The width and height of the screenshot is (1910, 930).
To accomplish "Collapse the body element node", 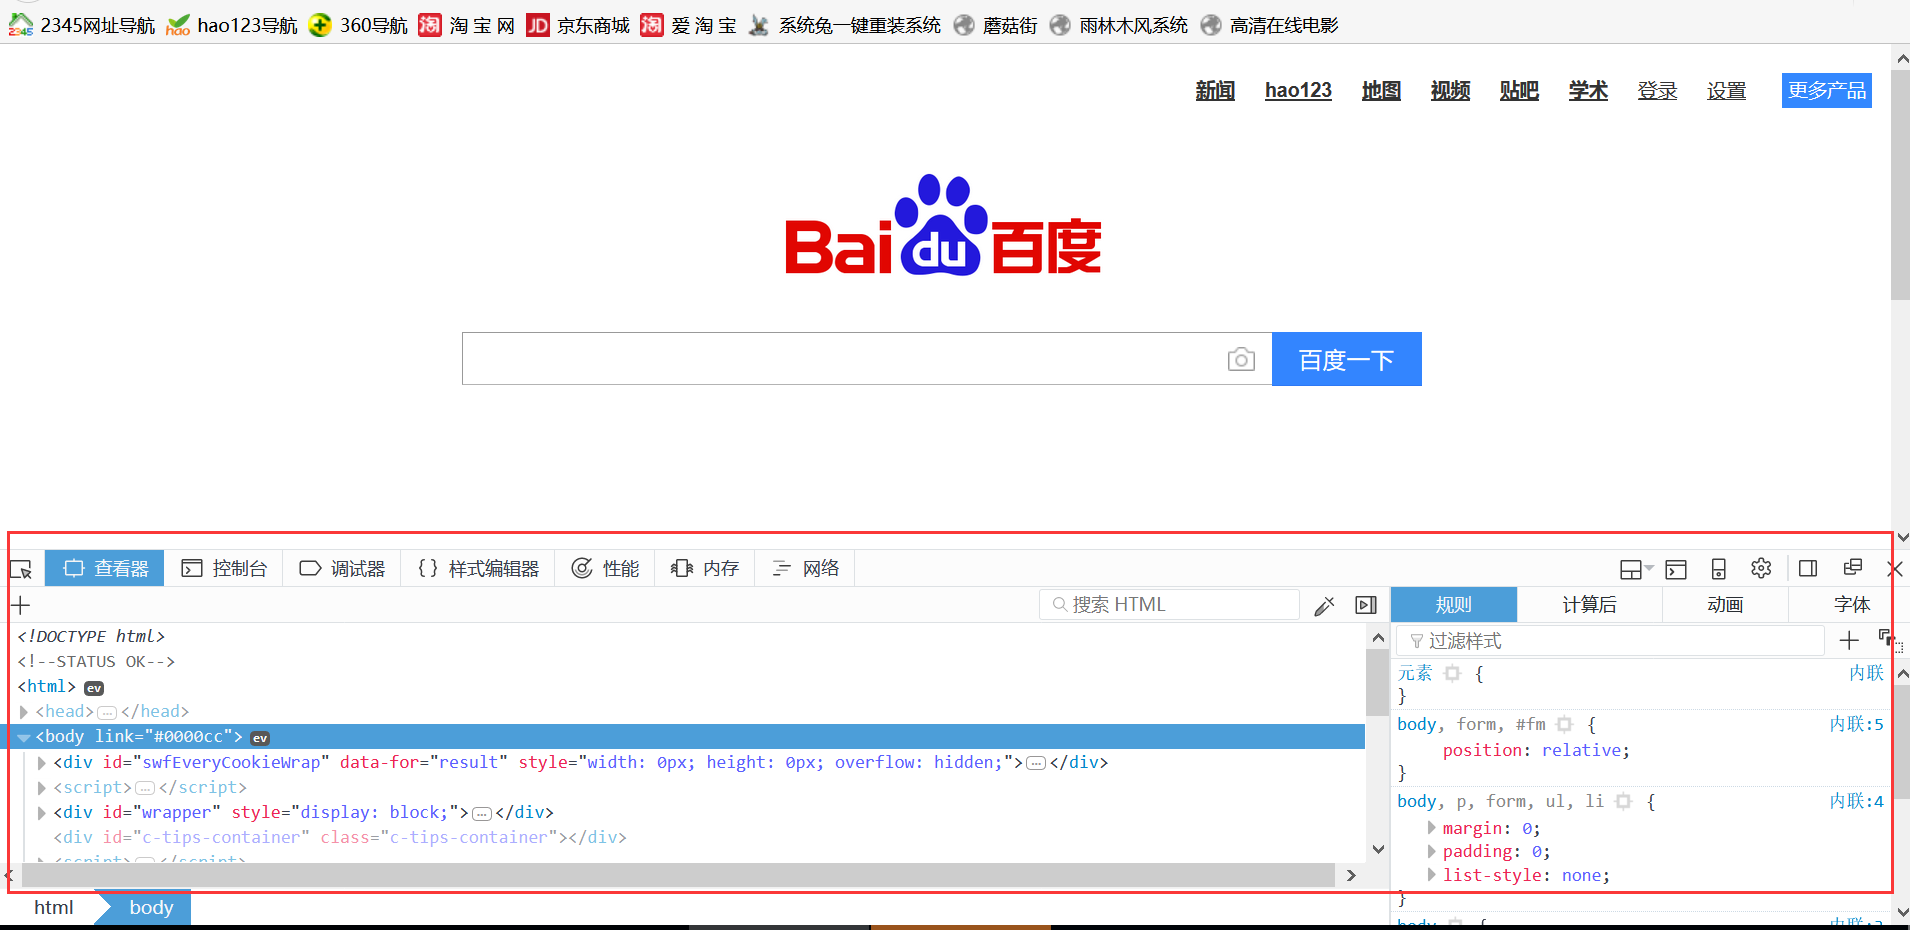I will [x=24, y=737].
